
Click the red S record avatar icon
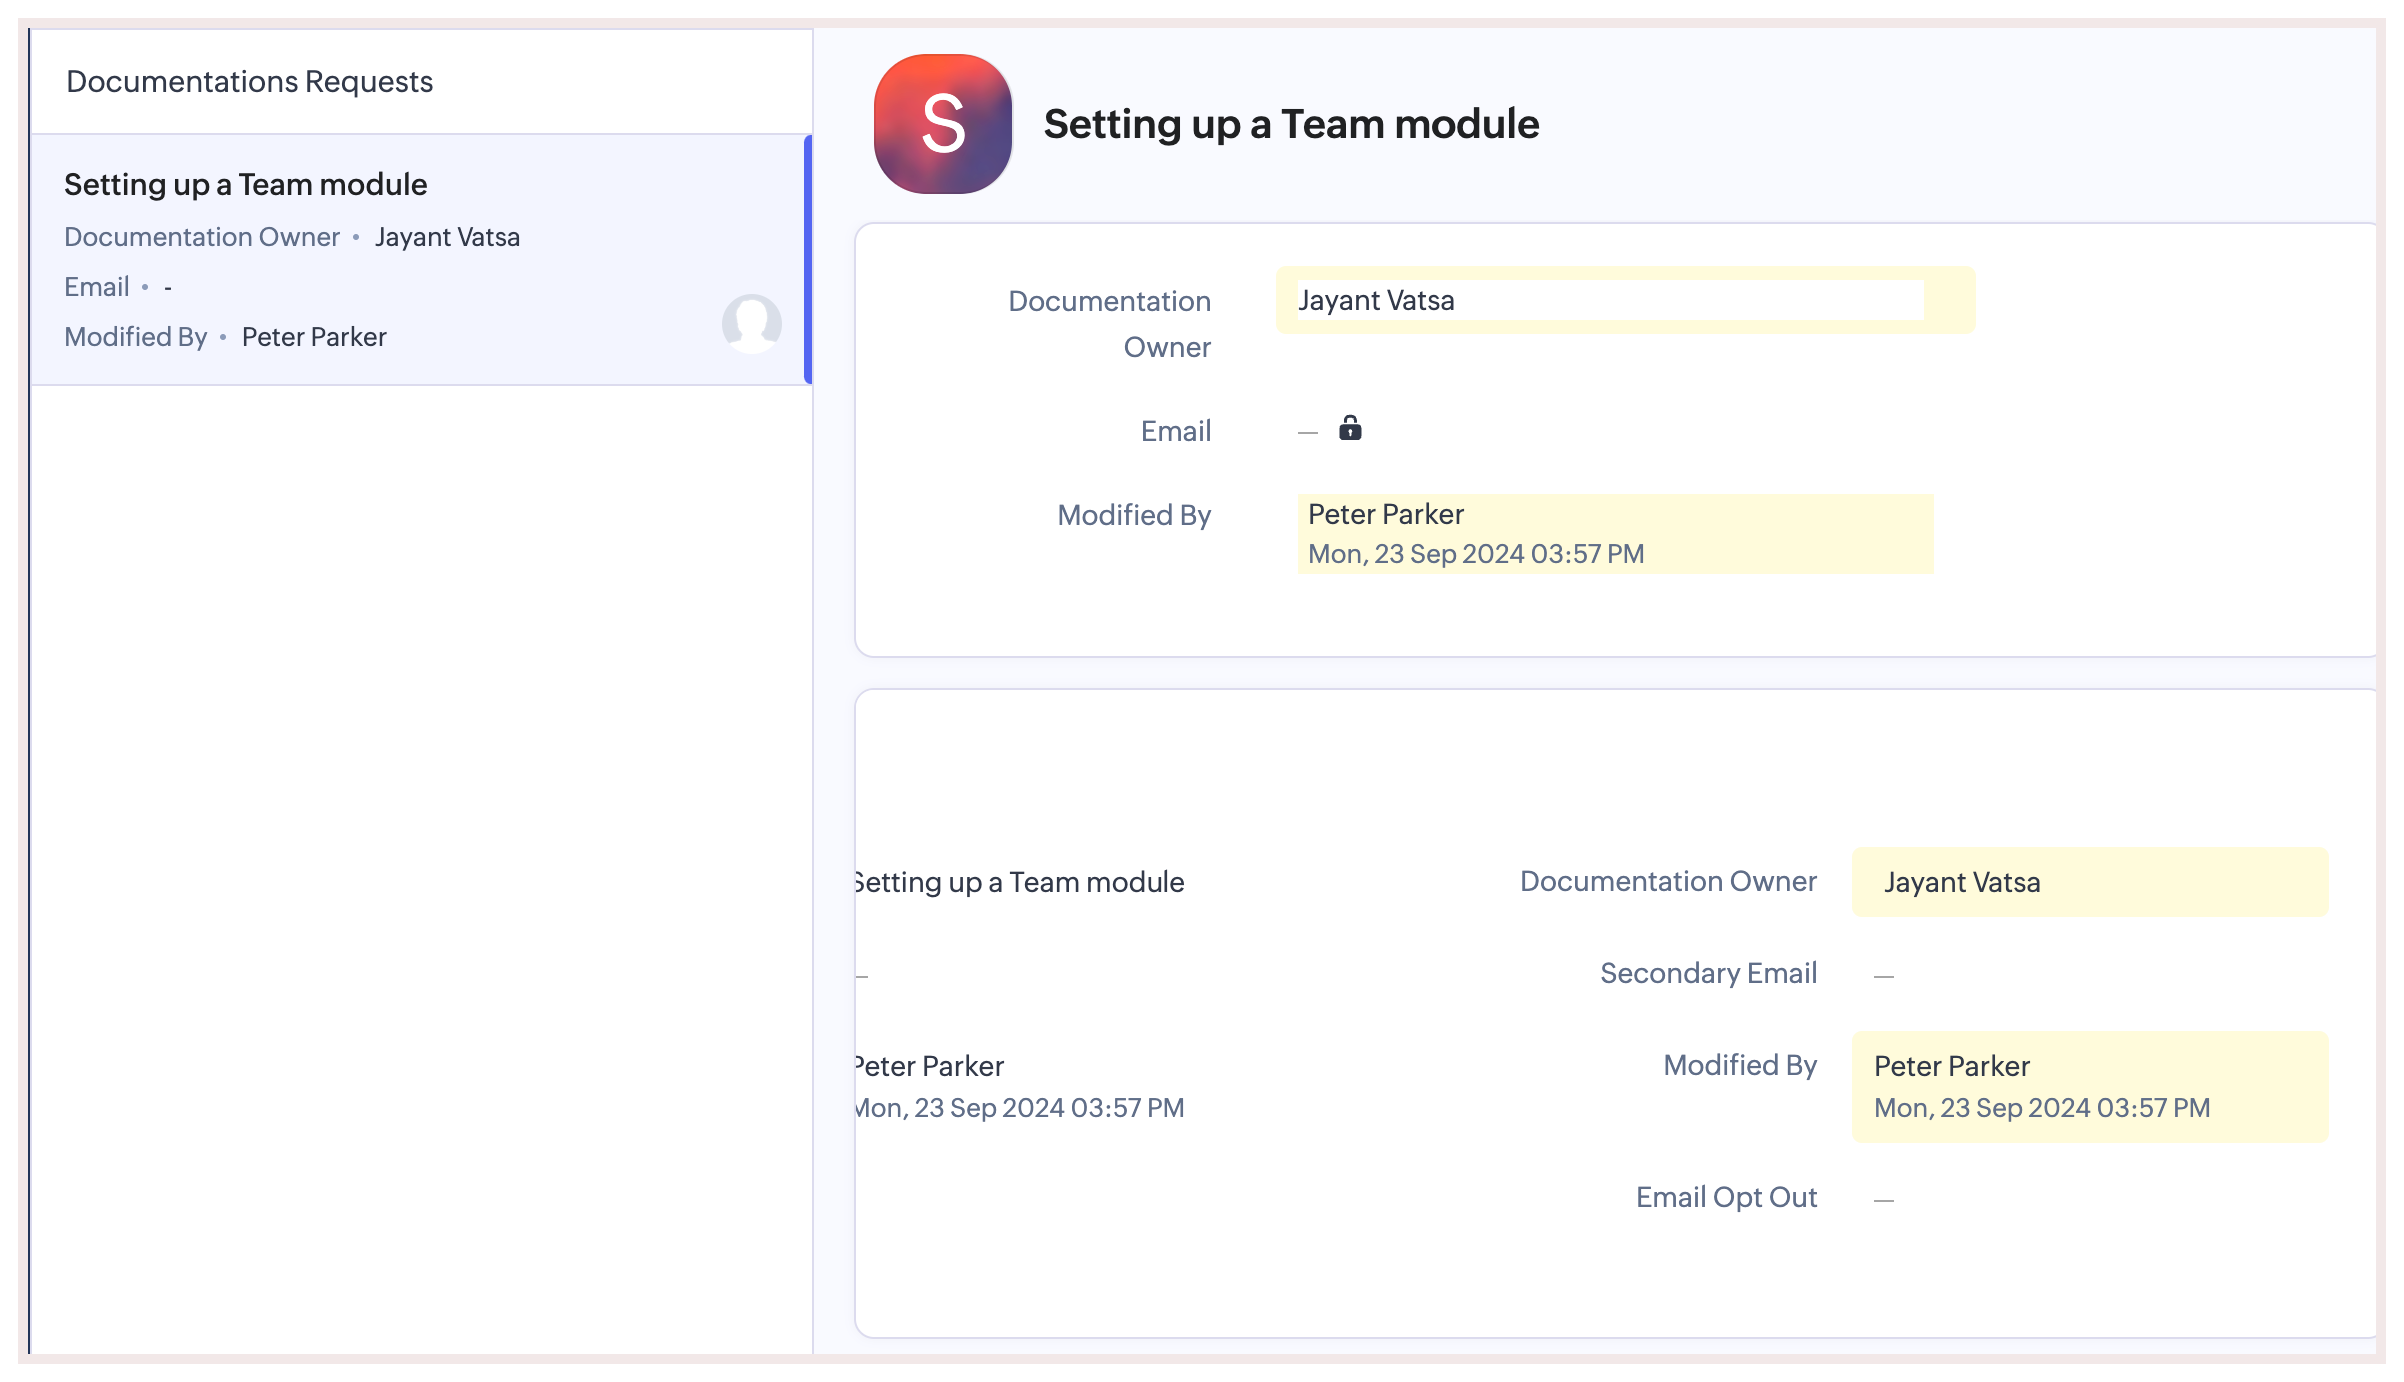pyautogui.click(x=942, y=124)
